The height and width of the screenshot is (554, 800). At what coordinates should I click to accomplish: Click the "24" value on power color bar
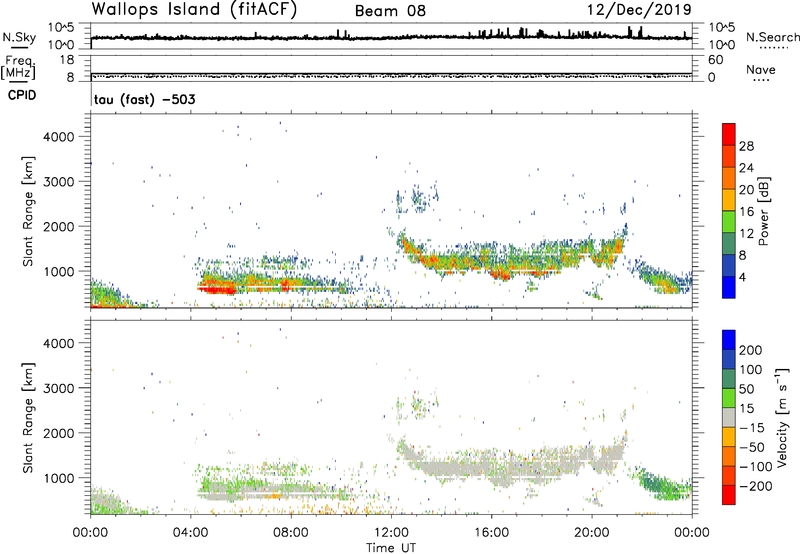tap(746, 168)
